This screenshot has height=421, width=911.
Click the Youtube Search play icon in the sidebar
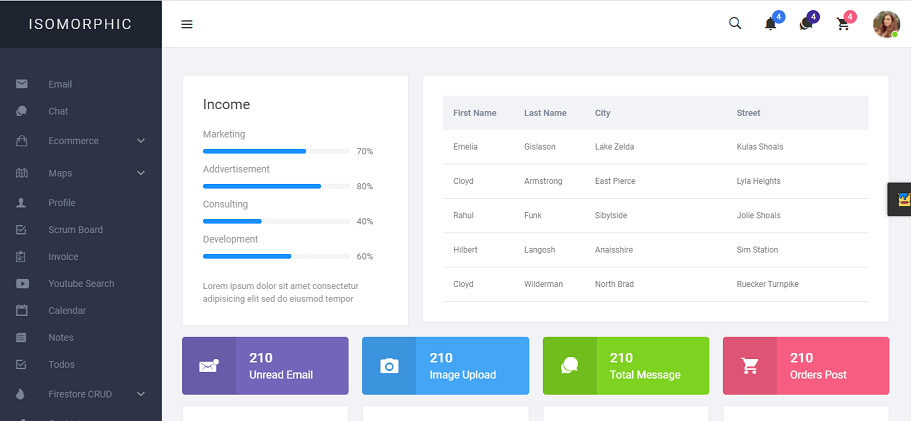22,283
